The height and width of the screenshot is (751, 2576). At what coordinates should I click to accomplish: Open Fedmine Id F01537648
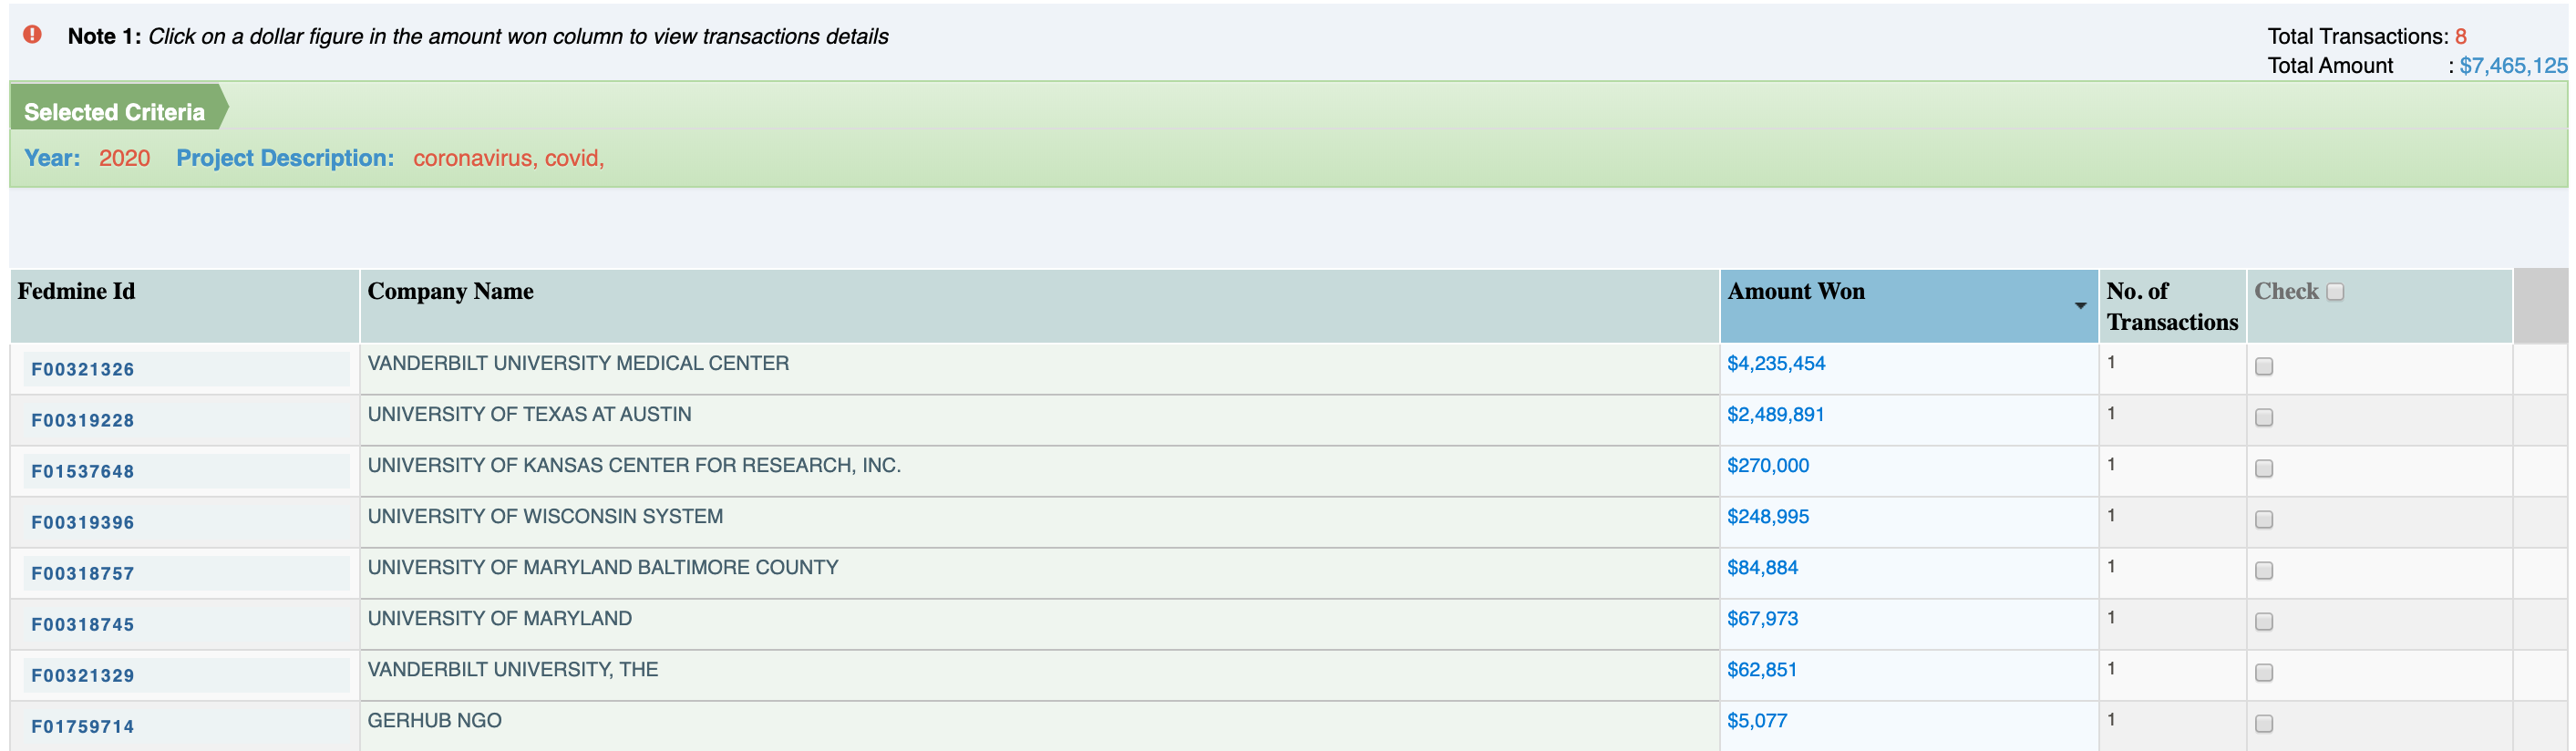[x=83, y=472]
